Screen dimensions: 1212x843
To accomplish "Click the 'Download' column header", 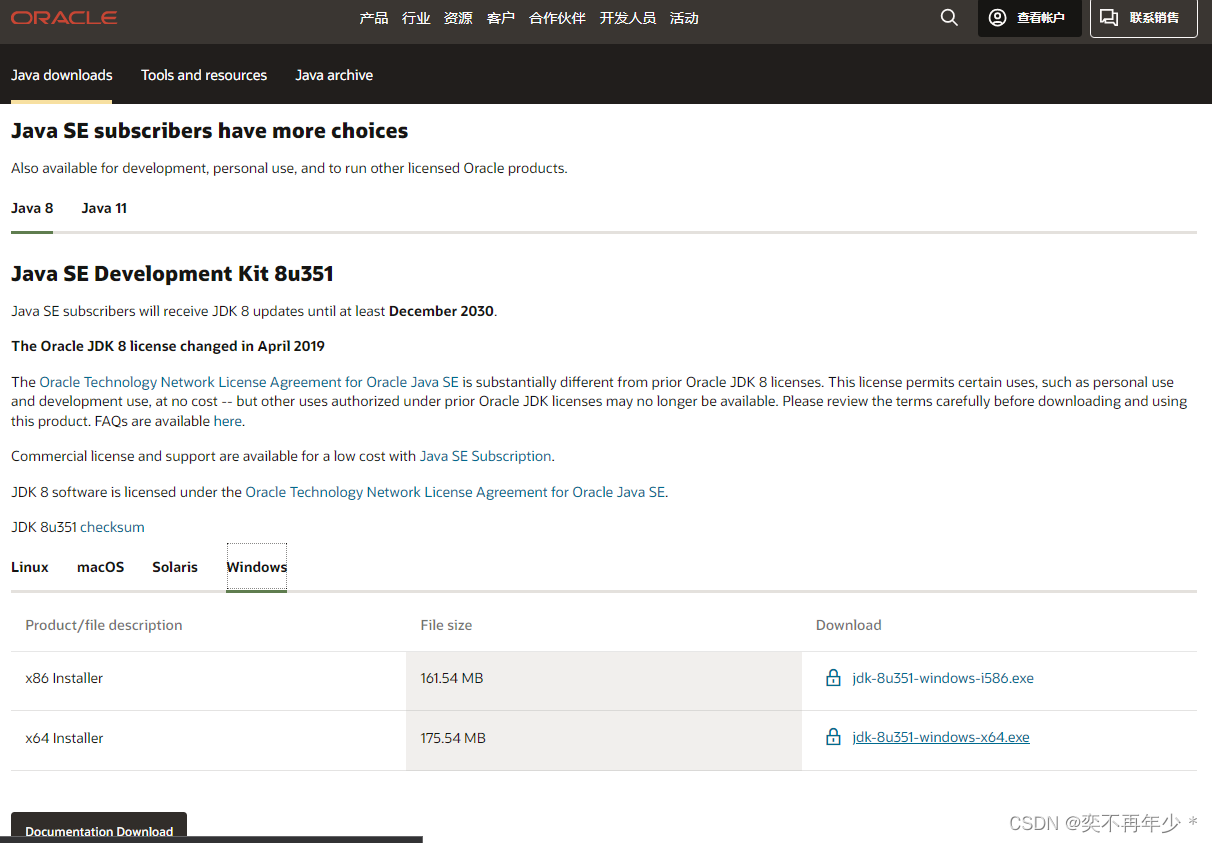I will pos(849,625).
